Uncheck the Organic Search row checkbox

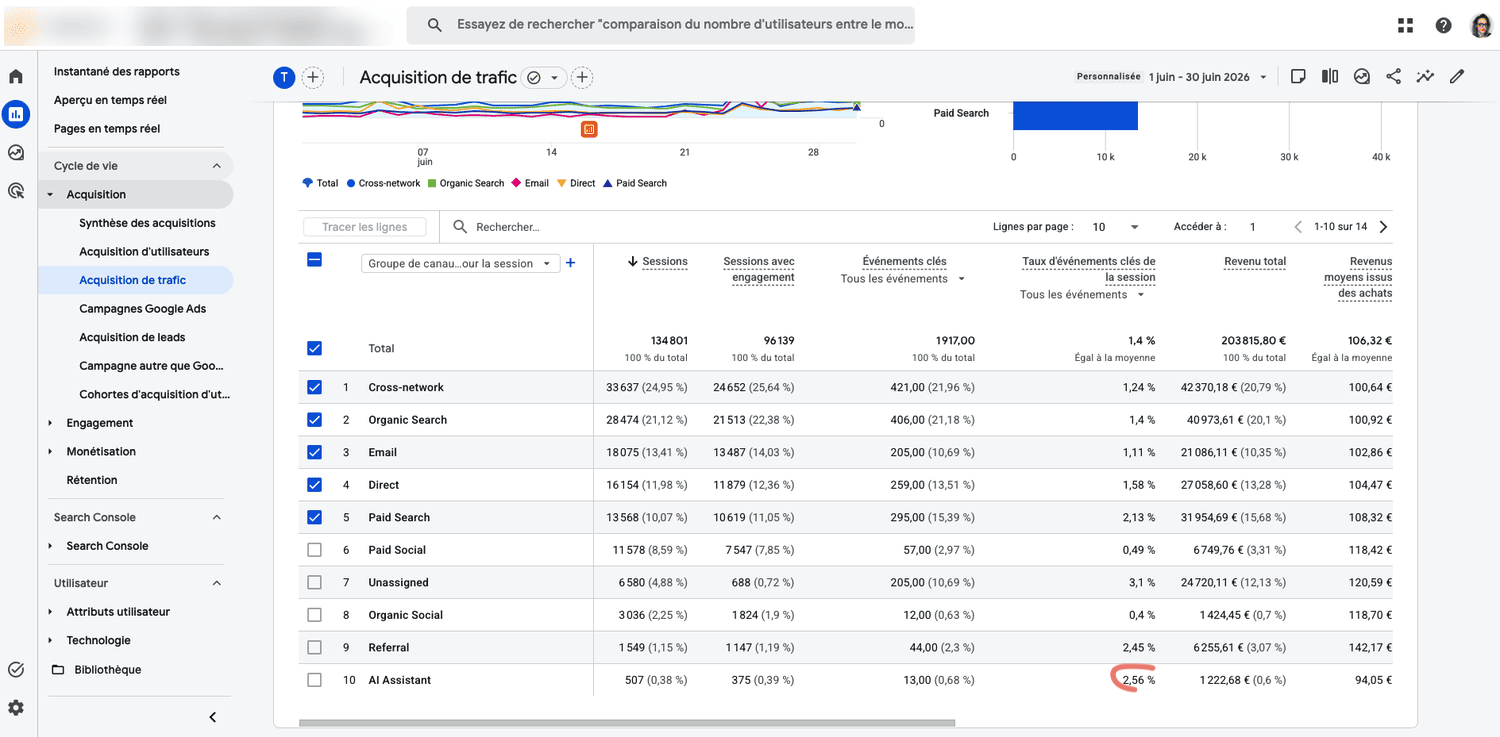(315, 420)
